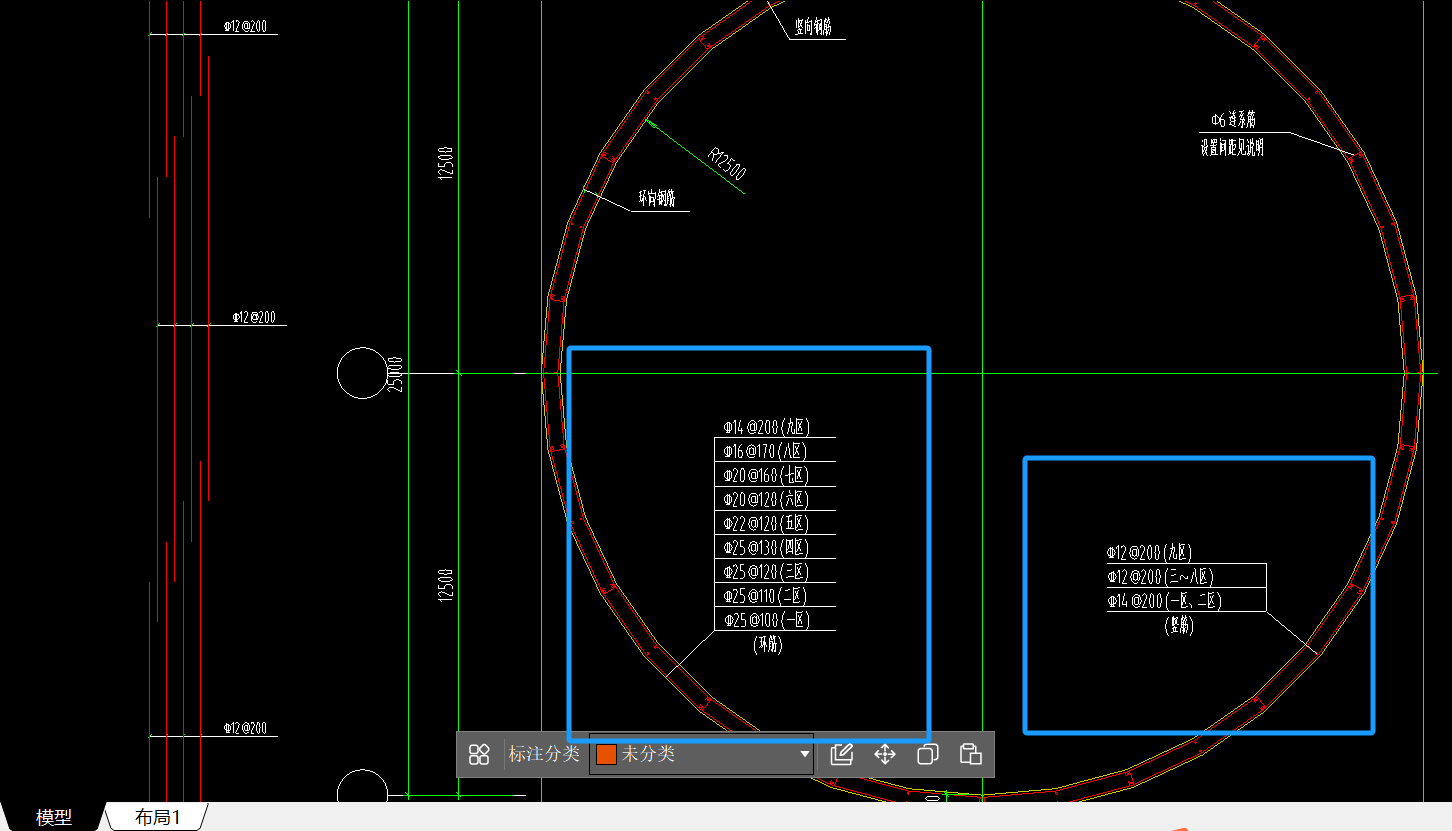Click the Φ6 连系筋 annotation
This screenshot has height=831, width=1452.
(x=1232, y=120)
